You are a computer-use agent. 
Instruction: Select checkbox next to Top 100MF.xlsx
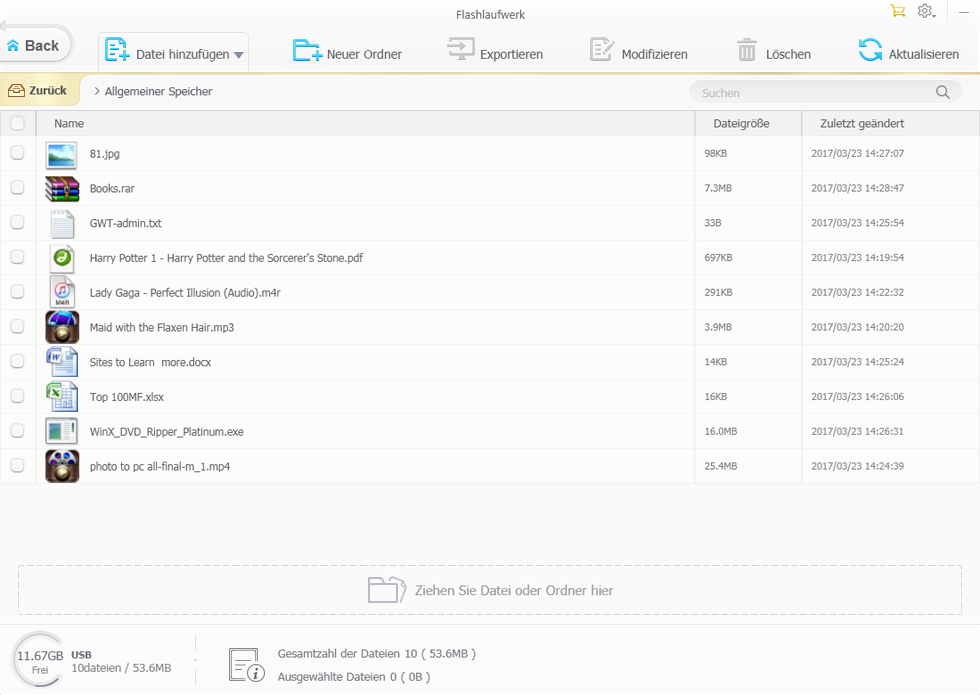pyautogui.click(x=17, y=396)
